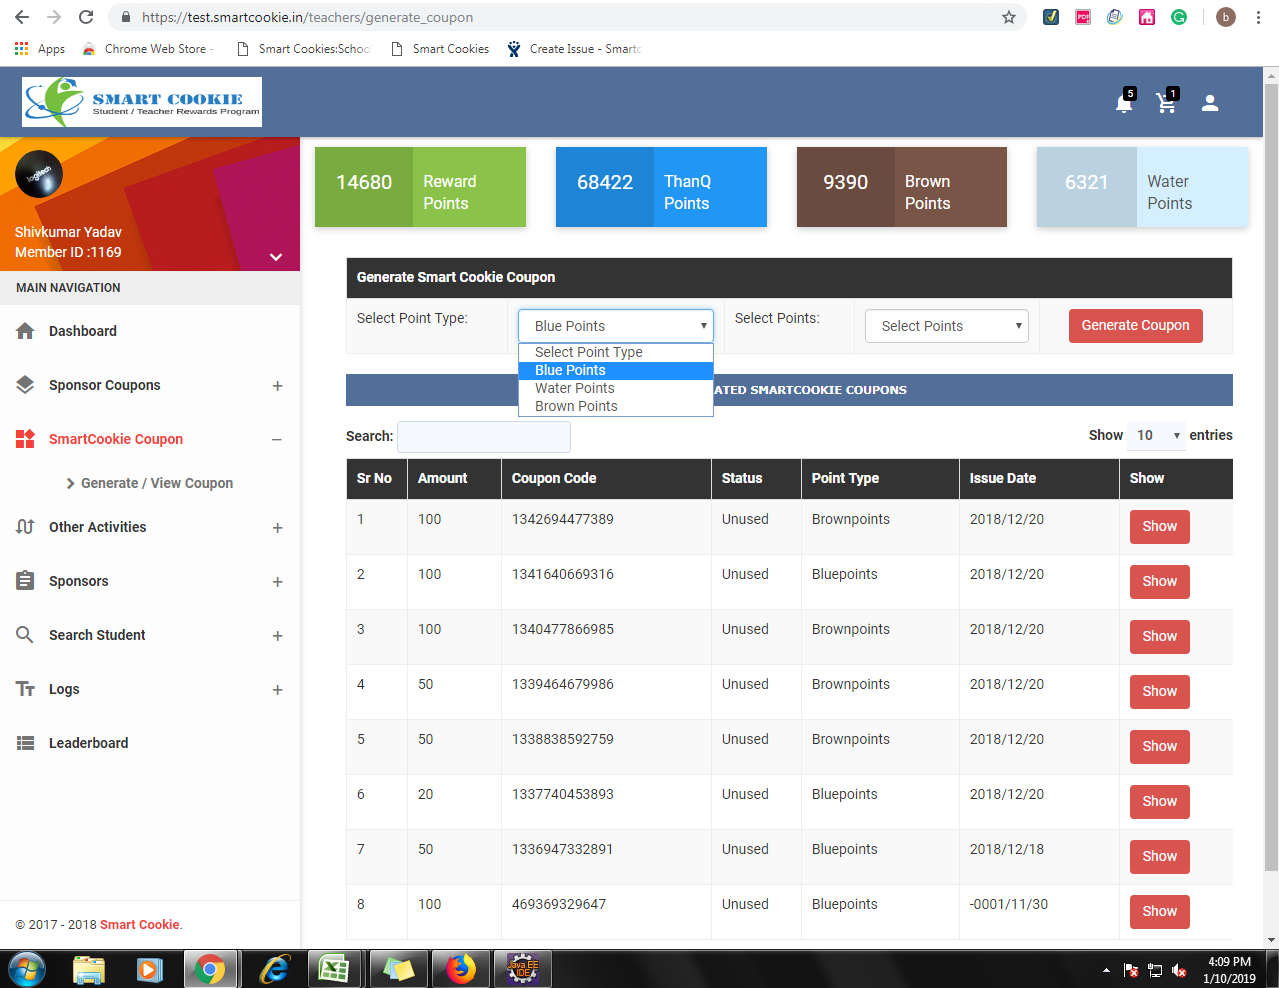
Task: Click the Generate Coupon button
Action: (x=1135, y=326)
